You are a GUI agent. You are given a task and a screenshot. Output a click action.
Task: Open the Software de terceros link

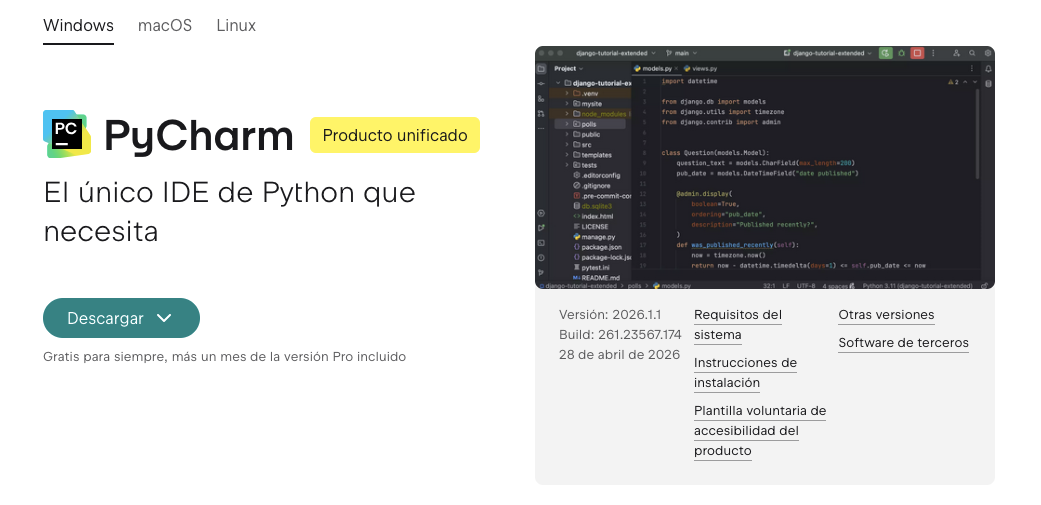click(x=903, y=342)
